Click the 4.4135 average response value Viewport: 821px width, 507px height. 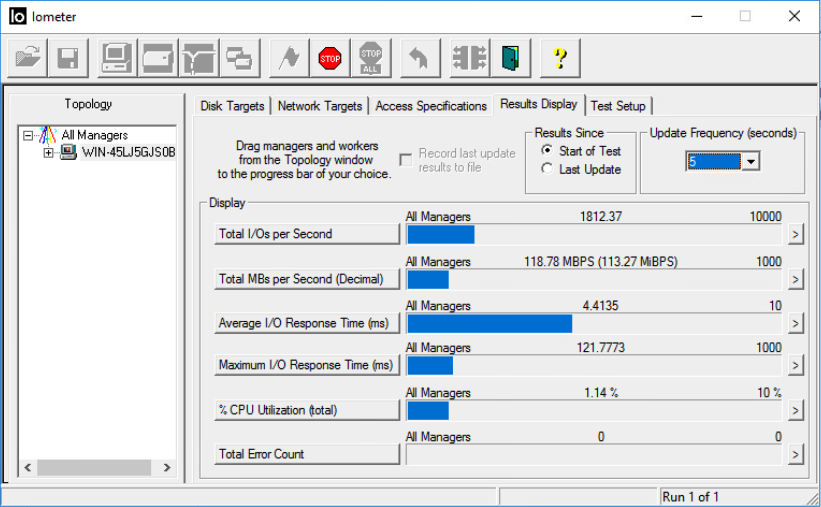[601, 305]
